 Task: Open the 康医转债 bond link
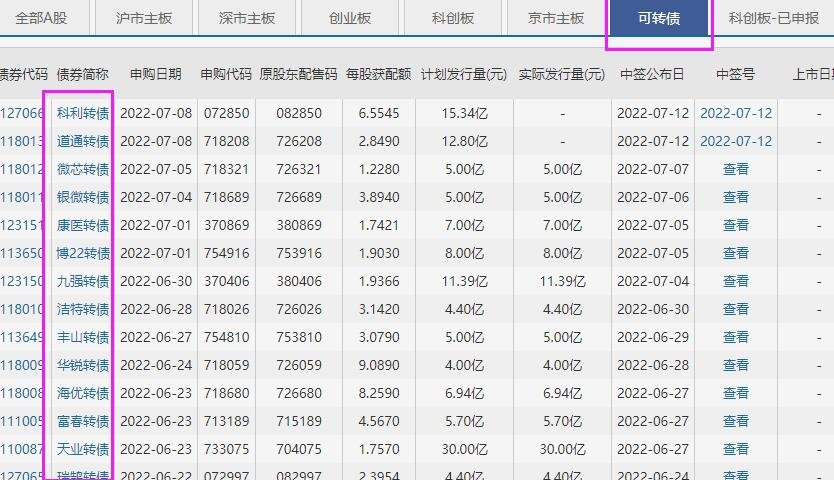pyautogui.click(x=83, y=225)
